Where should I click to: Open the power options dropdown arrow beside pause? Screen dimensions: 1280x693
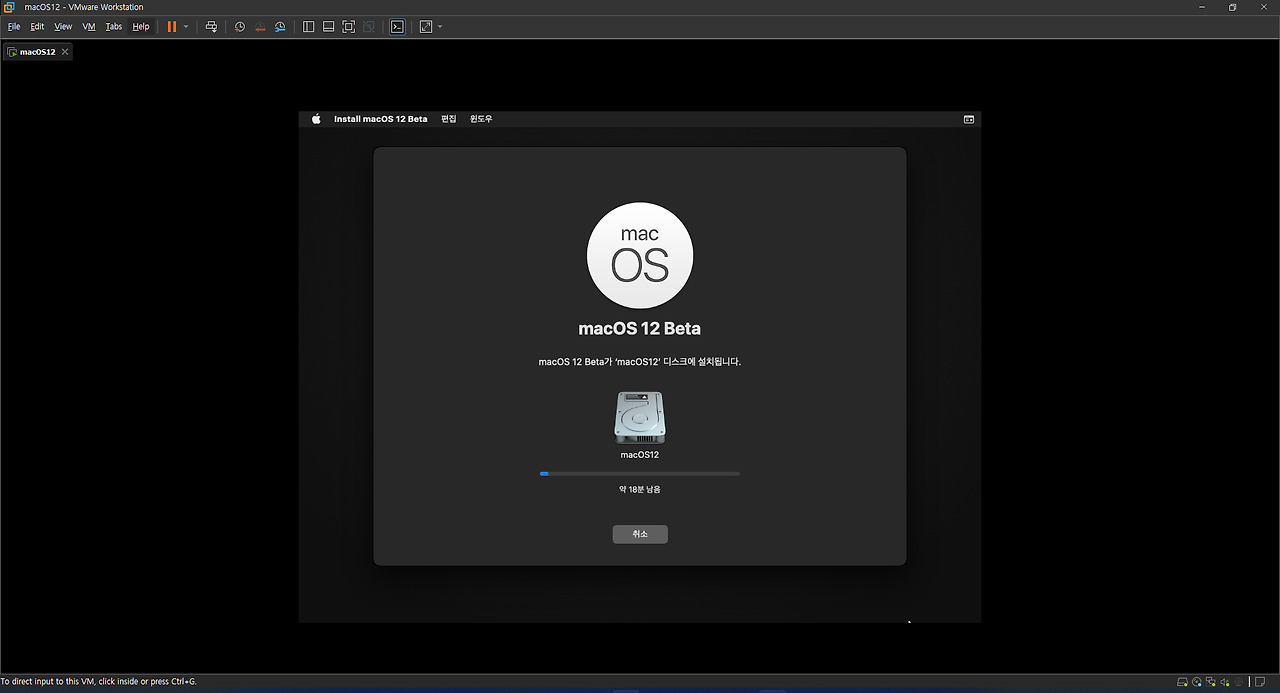[x=186, y=27]
